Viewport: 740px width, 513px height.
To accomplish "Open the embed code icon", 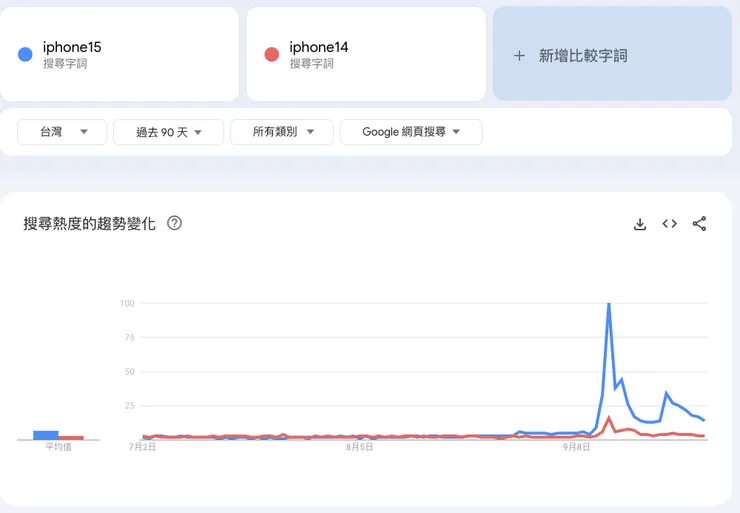I will pyautogui.click(x=669, y=224).
